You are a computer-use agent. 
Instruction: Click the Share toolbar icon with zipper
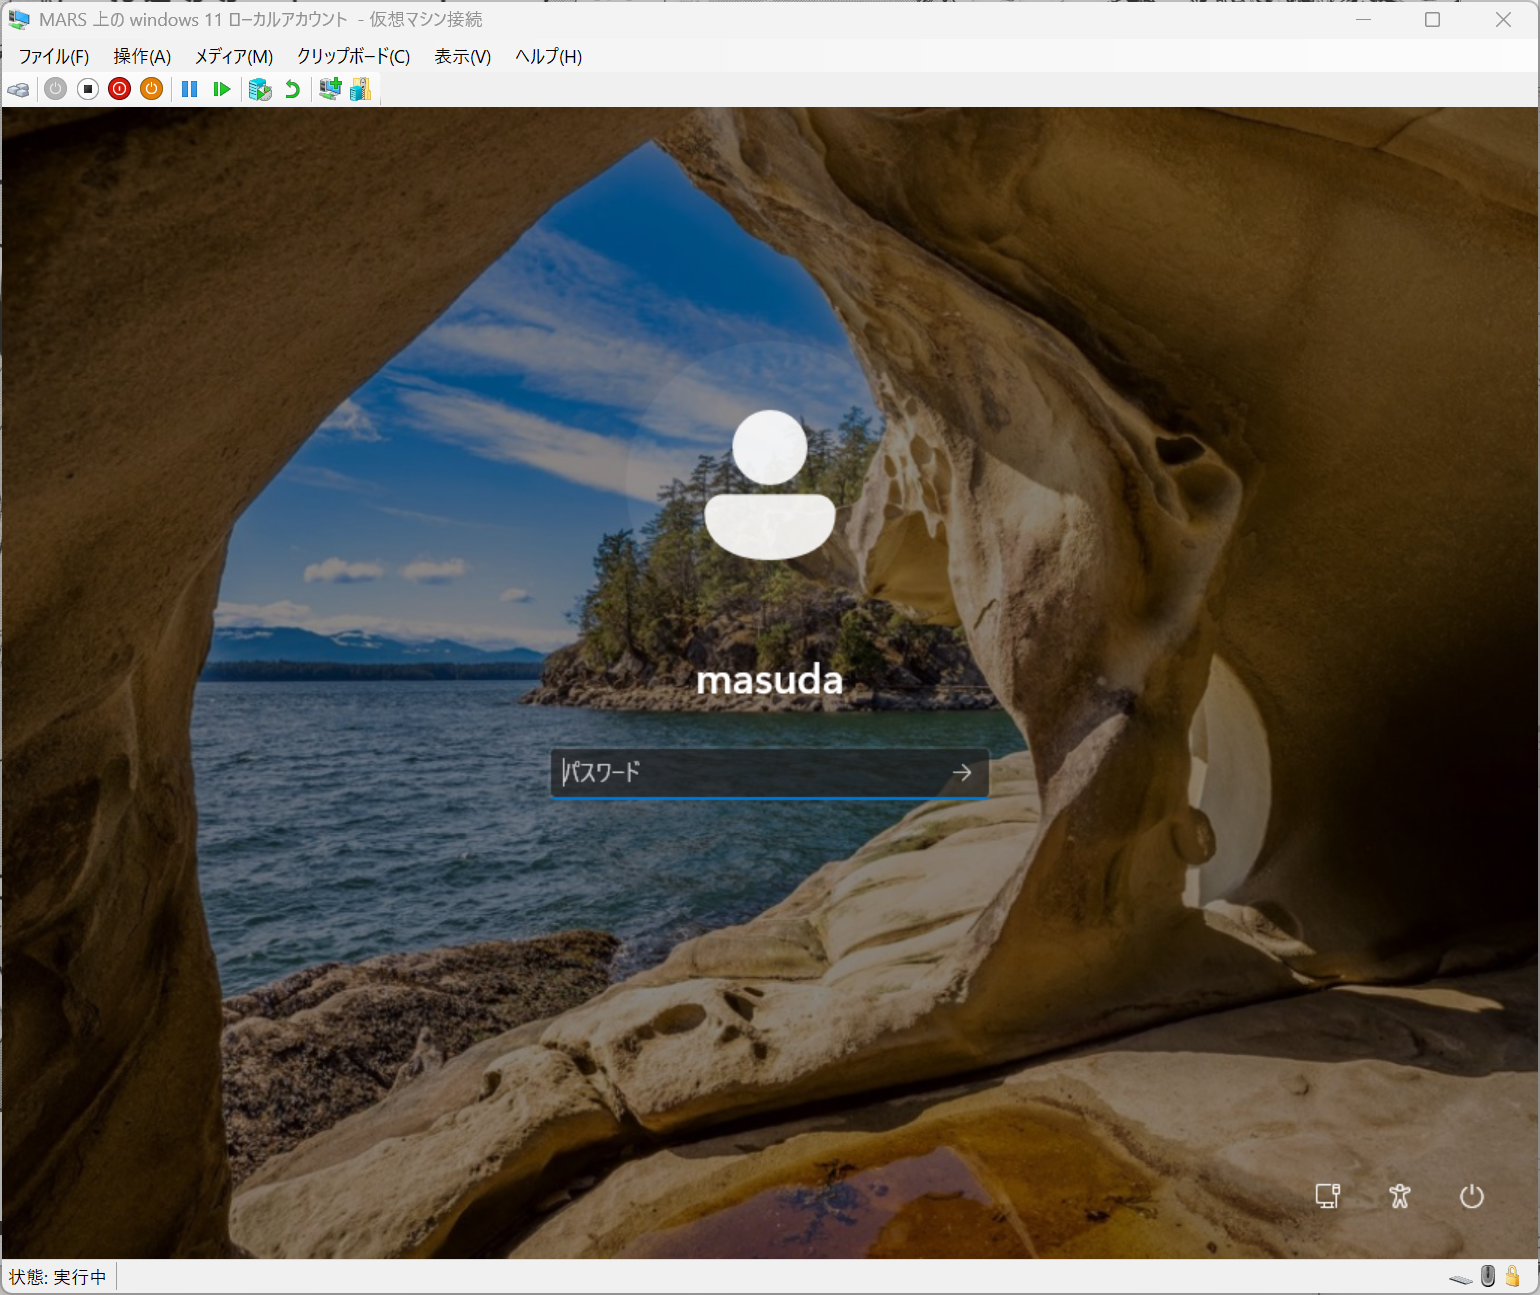coord(361,90)
